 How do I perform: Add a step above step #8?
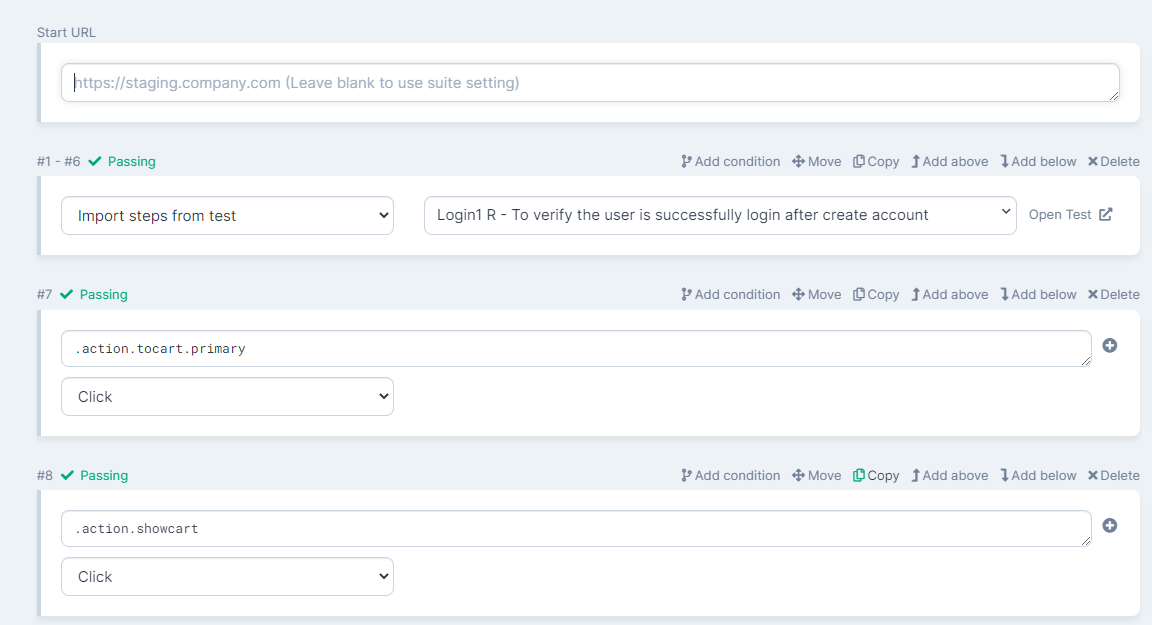coord(949,476)
